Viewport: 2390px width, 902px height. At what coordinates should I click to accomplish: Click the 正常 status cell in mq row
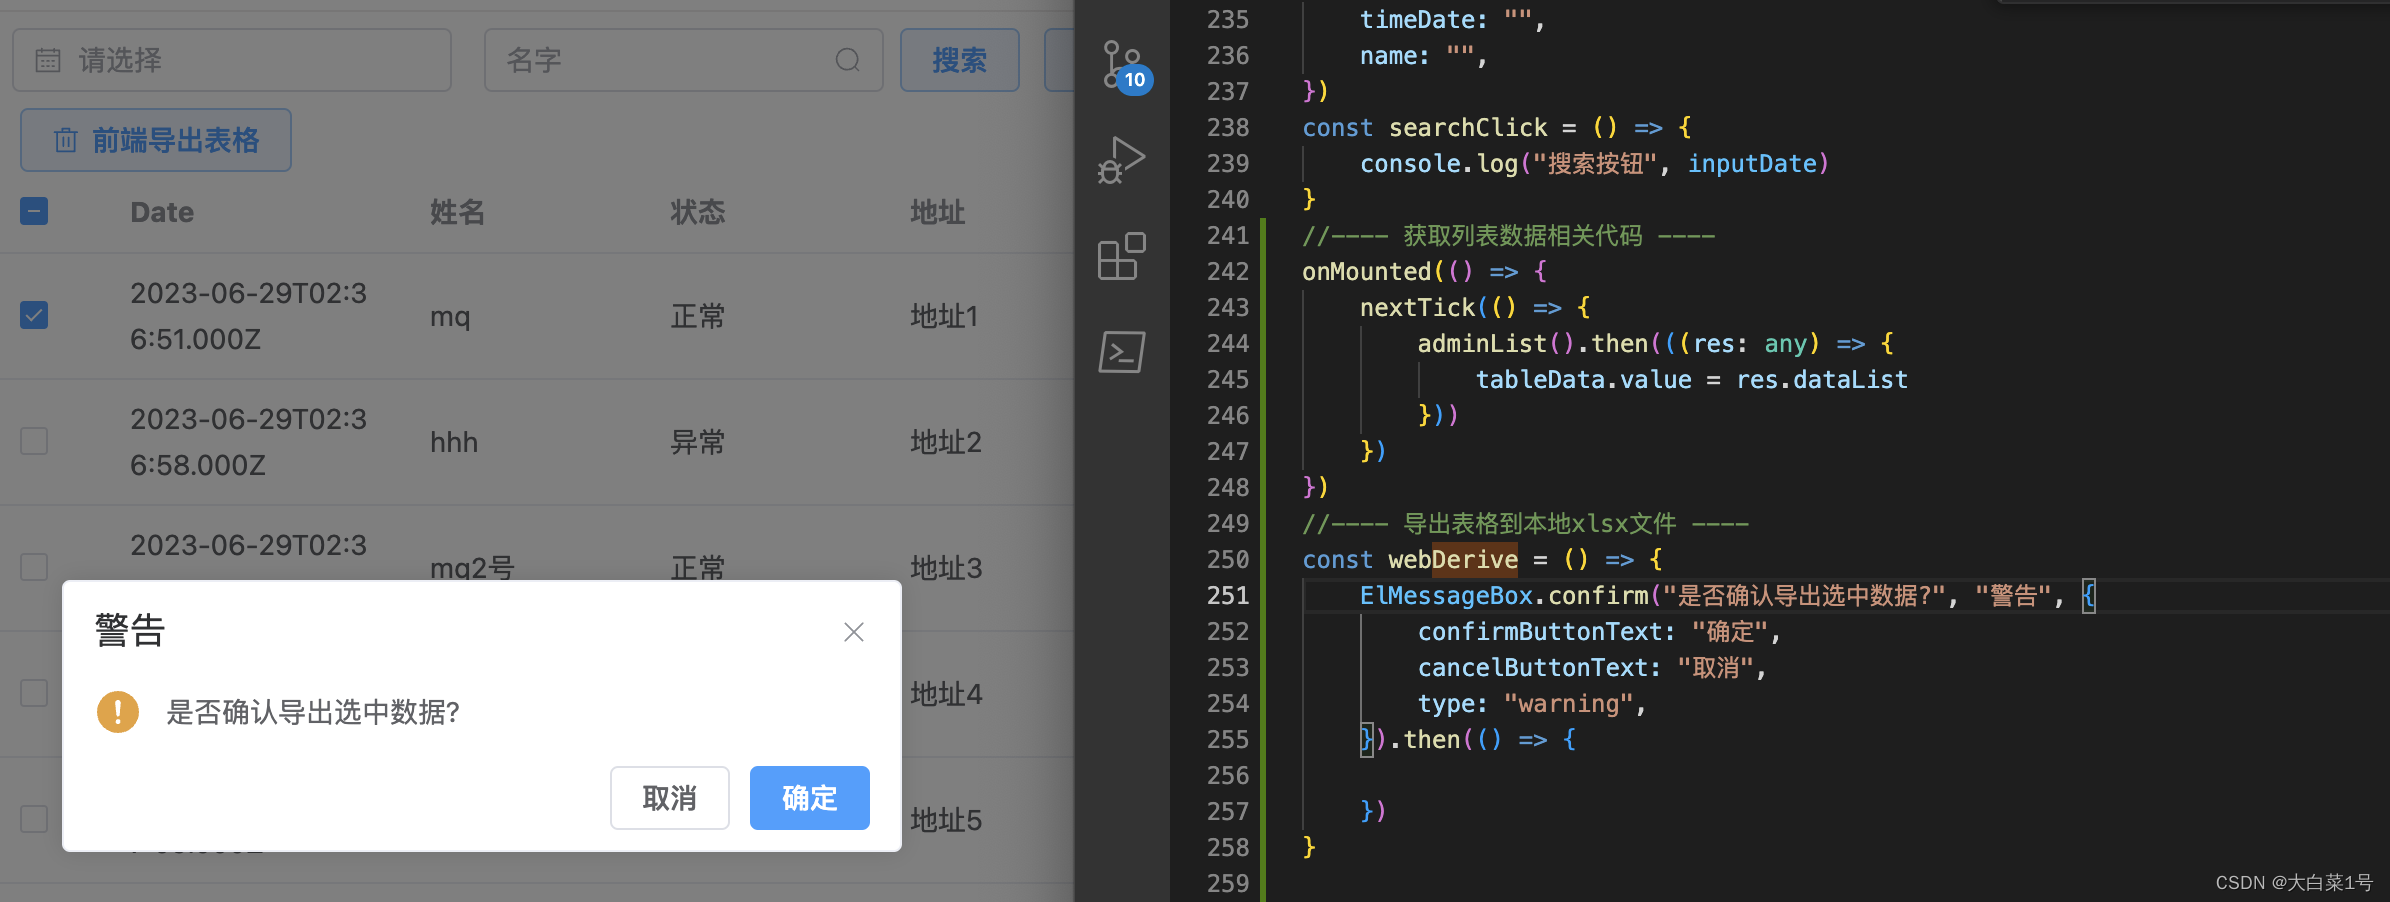(697, 316)
